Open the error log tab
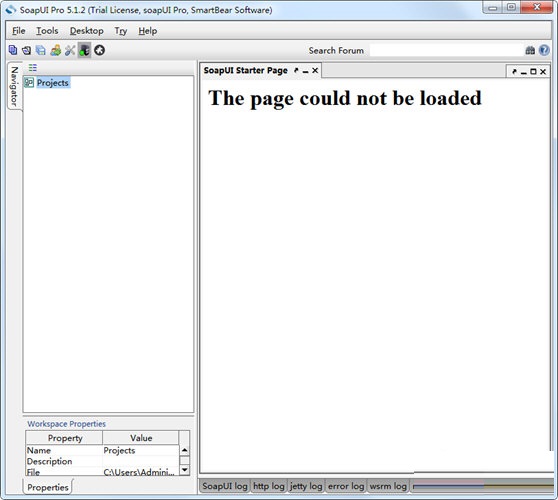The image size is (558, 500). click(x=346, y=486)
